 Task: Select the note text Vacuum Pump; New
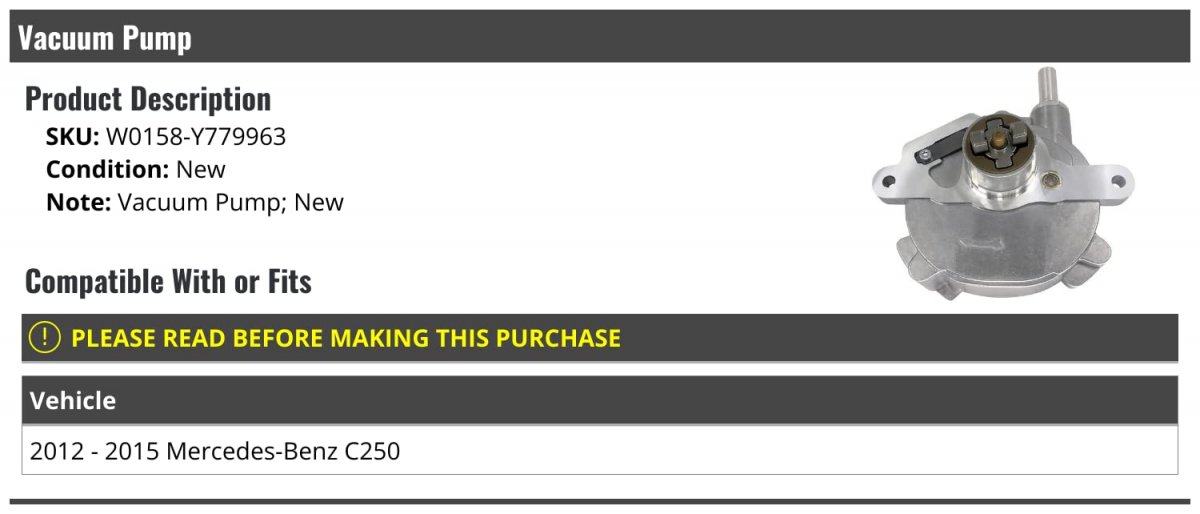click(x=231, y=202)
